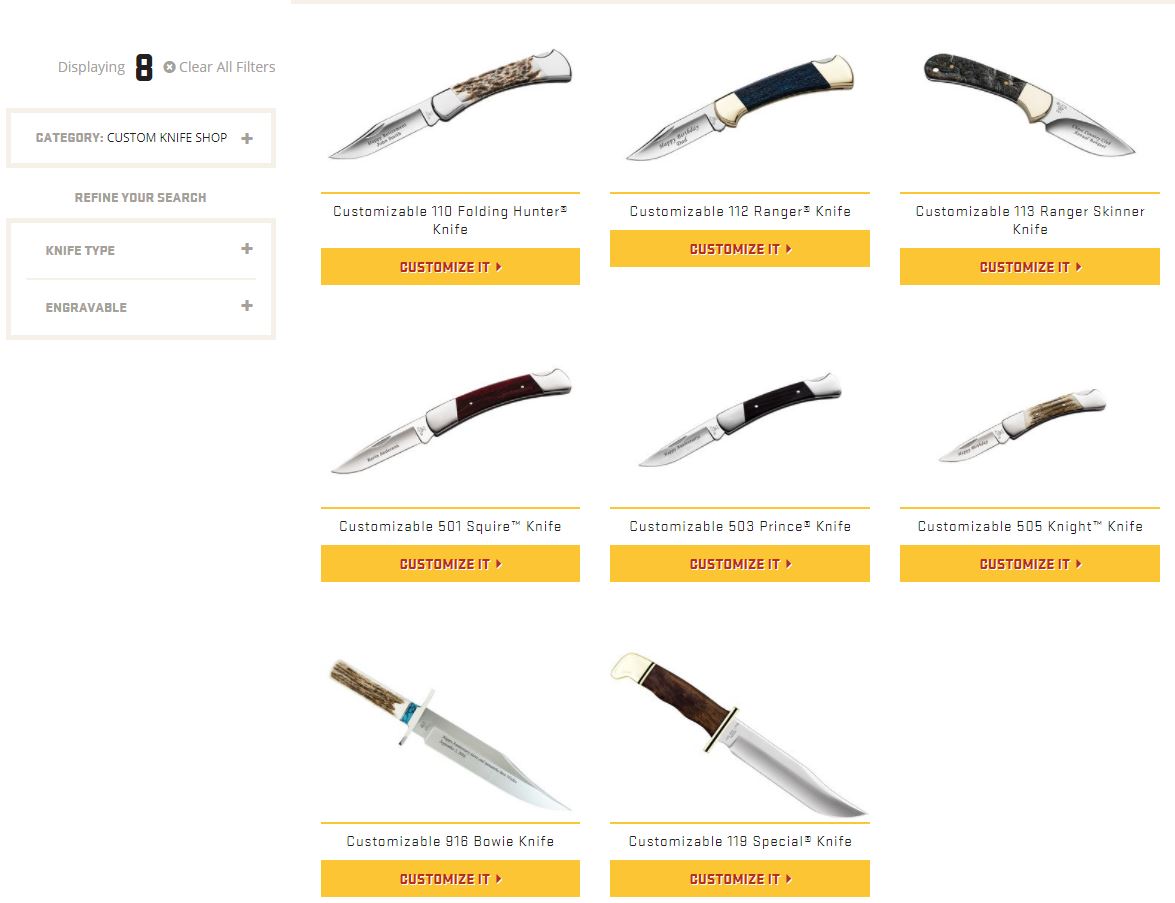The width and height of the screenshot is (1175, 903).
Task: Expand the Category: Custom Knife Shop filter
Action: point(141,138)
